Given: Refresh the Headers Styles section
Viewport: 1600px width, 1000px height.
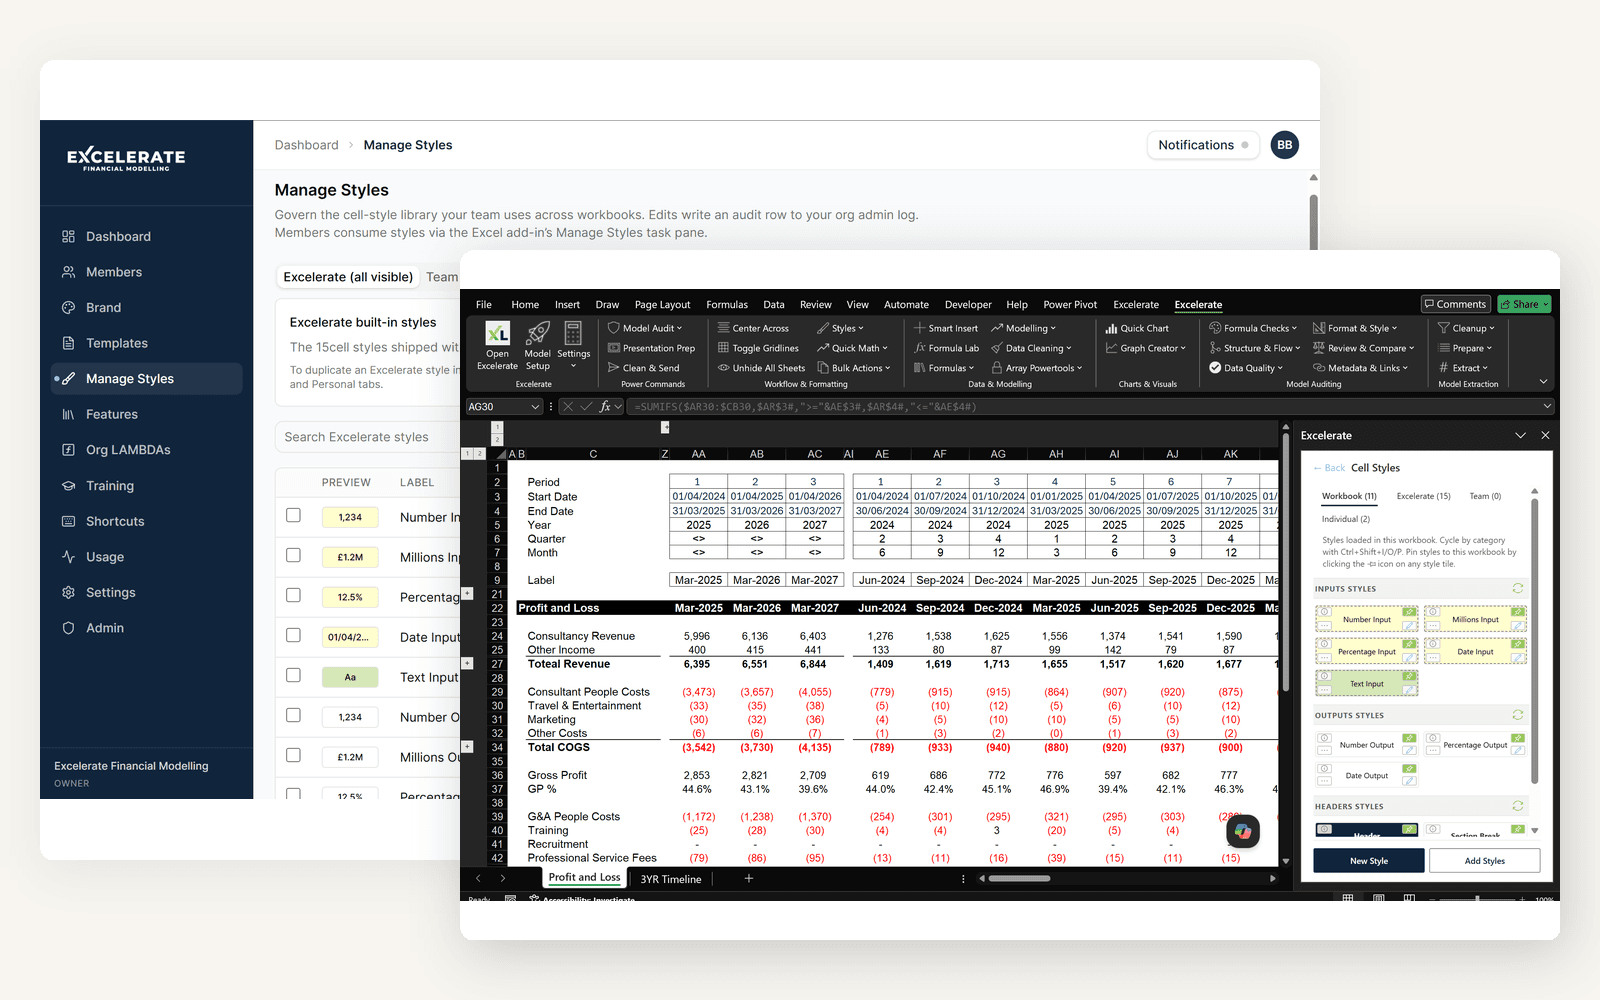Looking at the screenshot, I should pyautogui.click(x=1518, y=806).
